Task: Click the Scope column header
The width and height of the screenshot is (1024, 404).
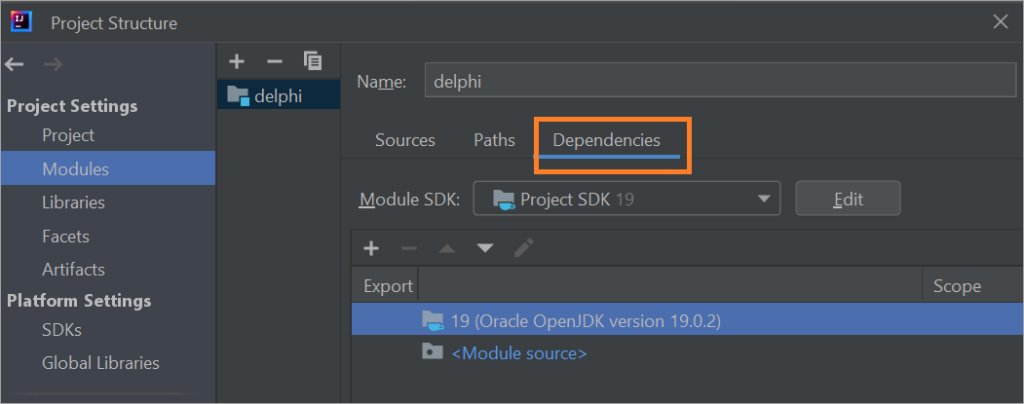Action: (x=957, y=286)
